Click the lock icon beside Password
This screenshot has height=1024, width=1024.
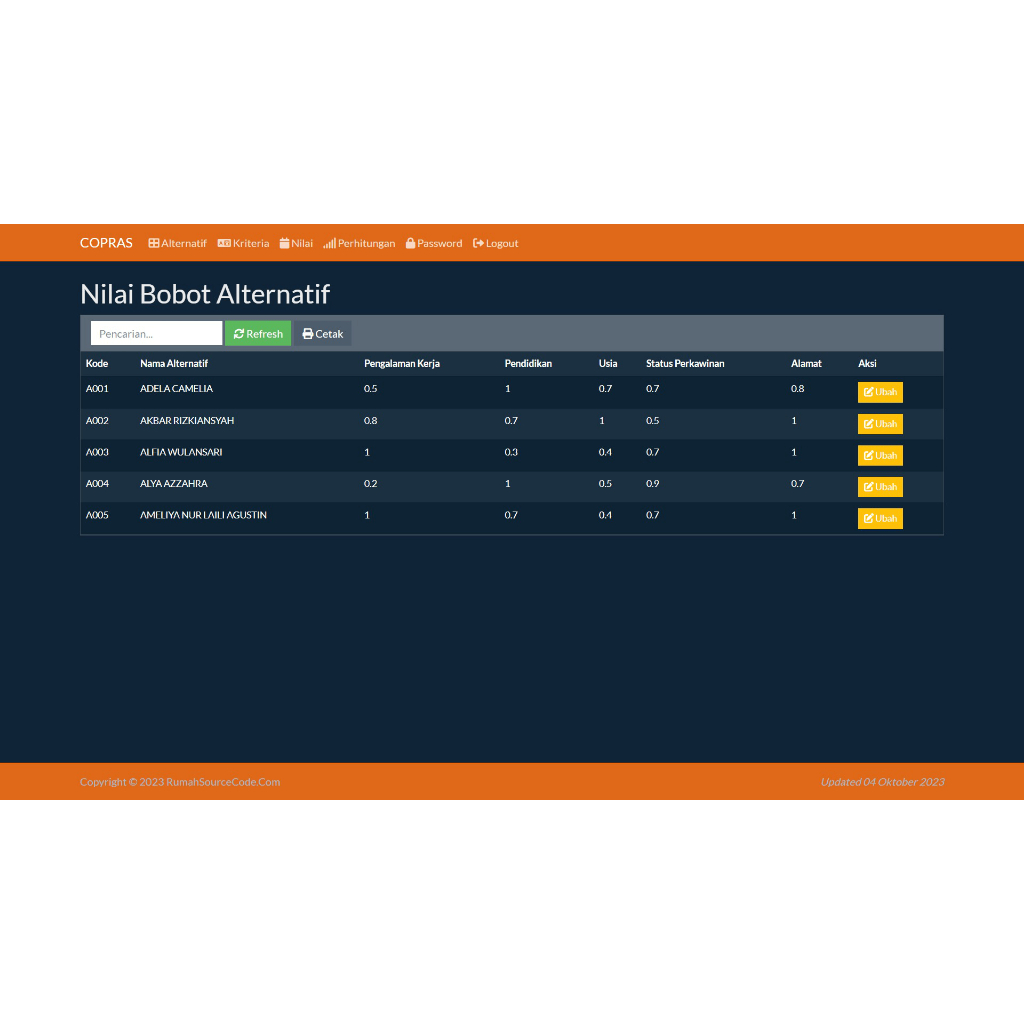pyautogui.click(x=410, y=243)
